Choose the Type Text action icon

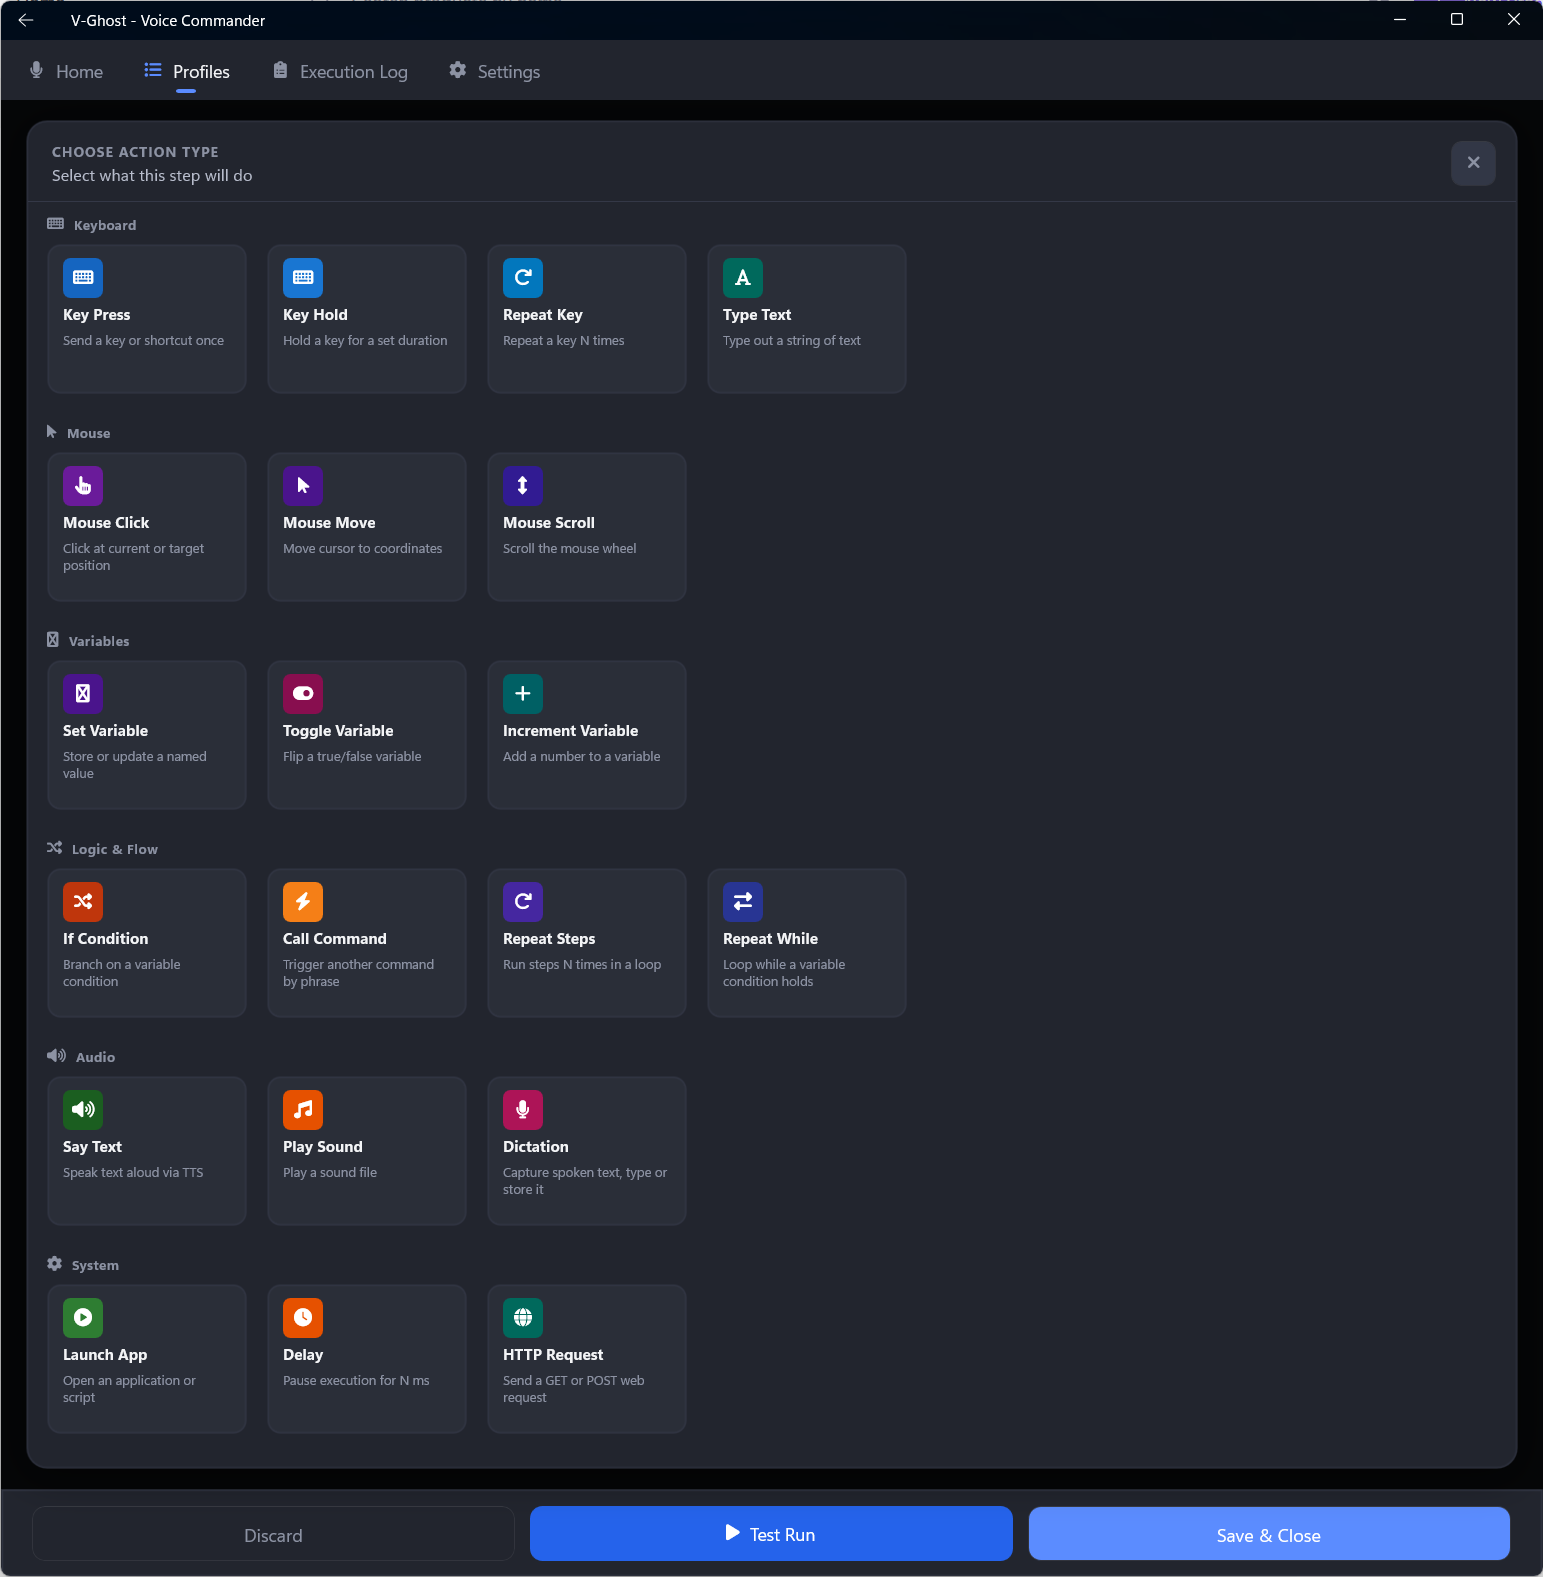click(x=743, y=278)
